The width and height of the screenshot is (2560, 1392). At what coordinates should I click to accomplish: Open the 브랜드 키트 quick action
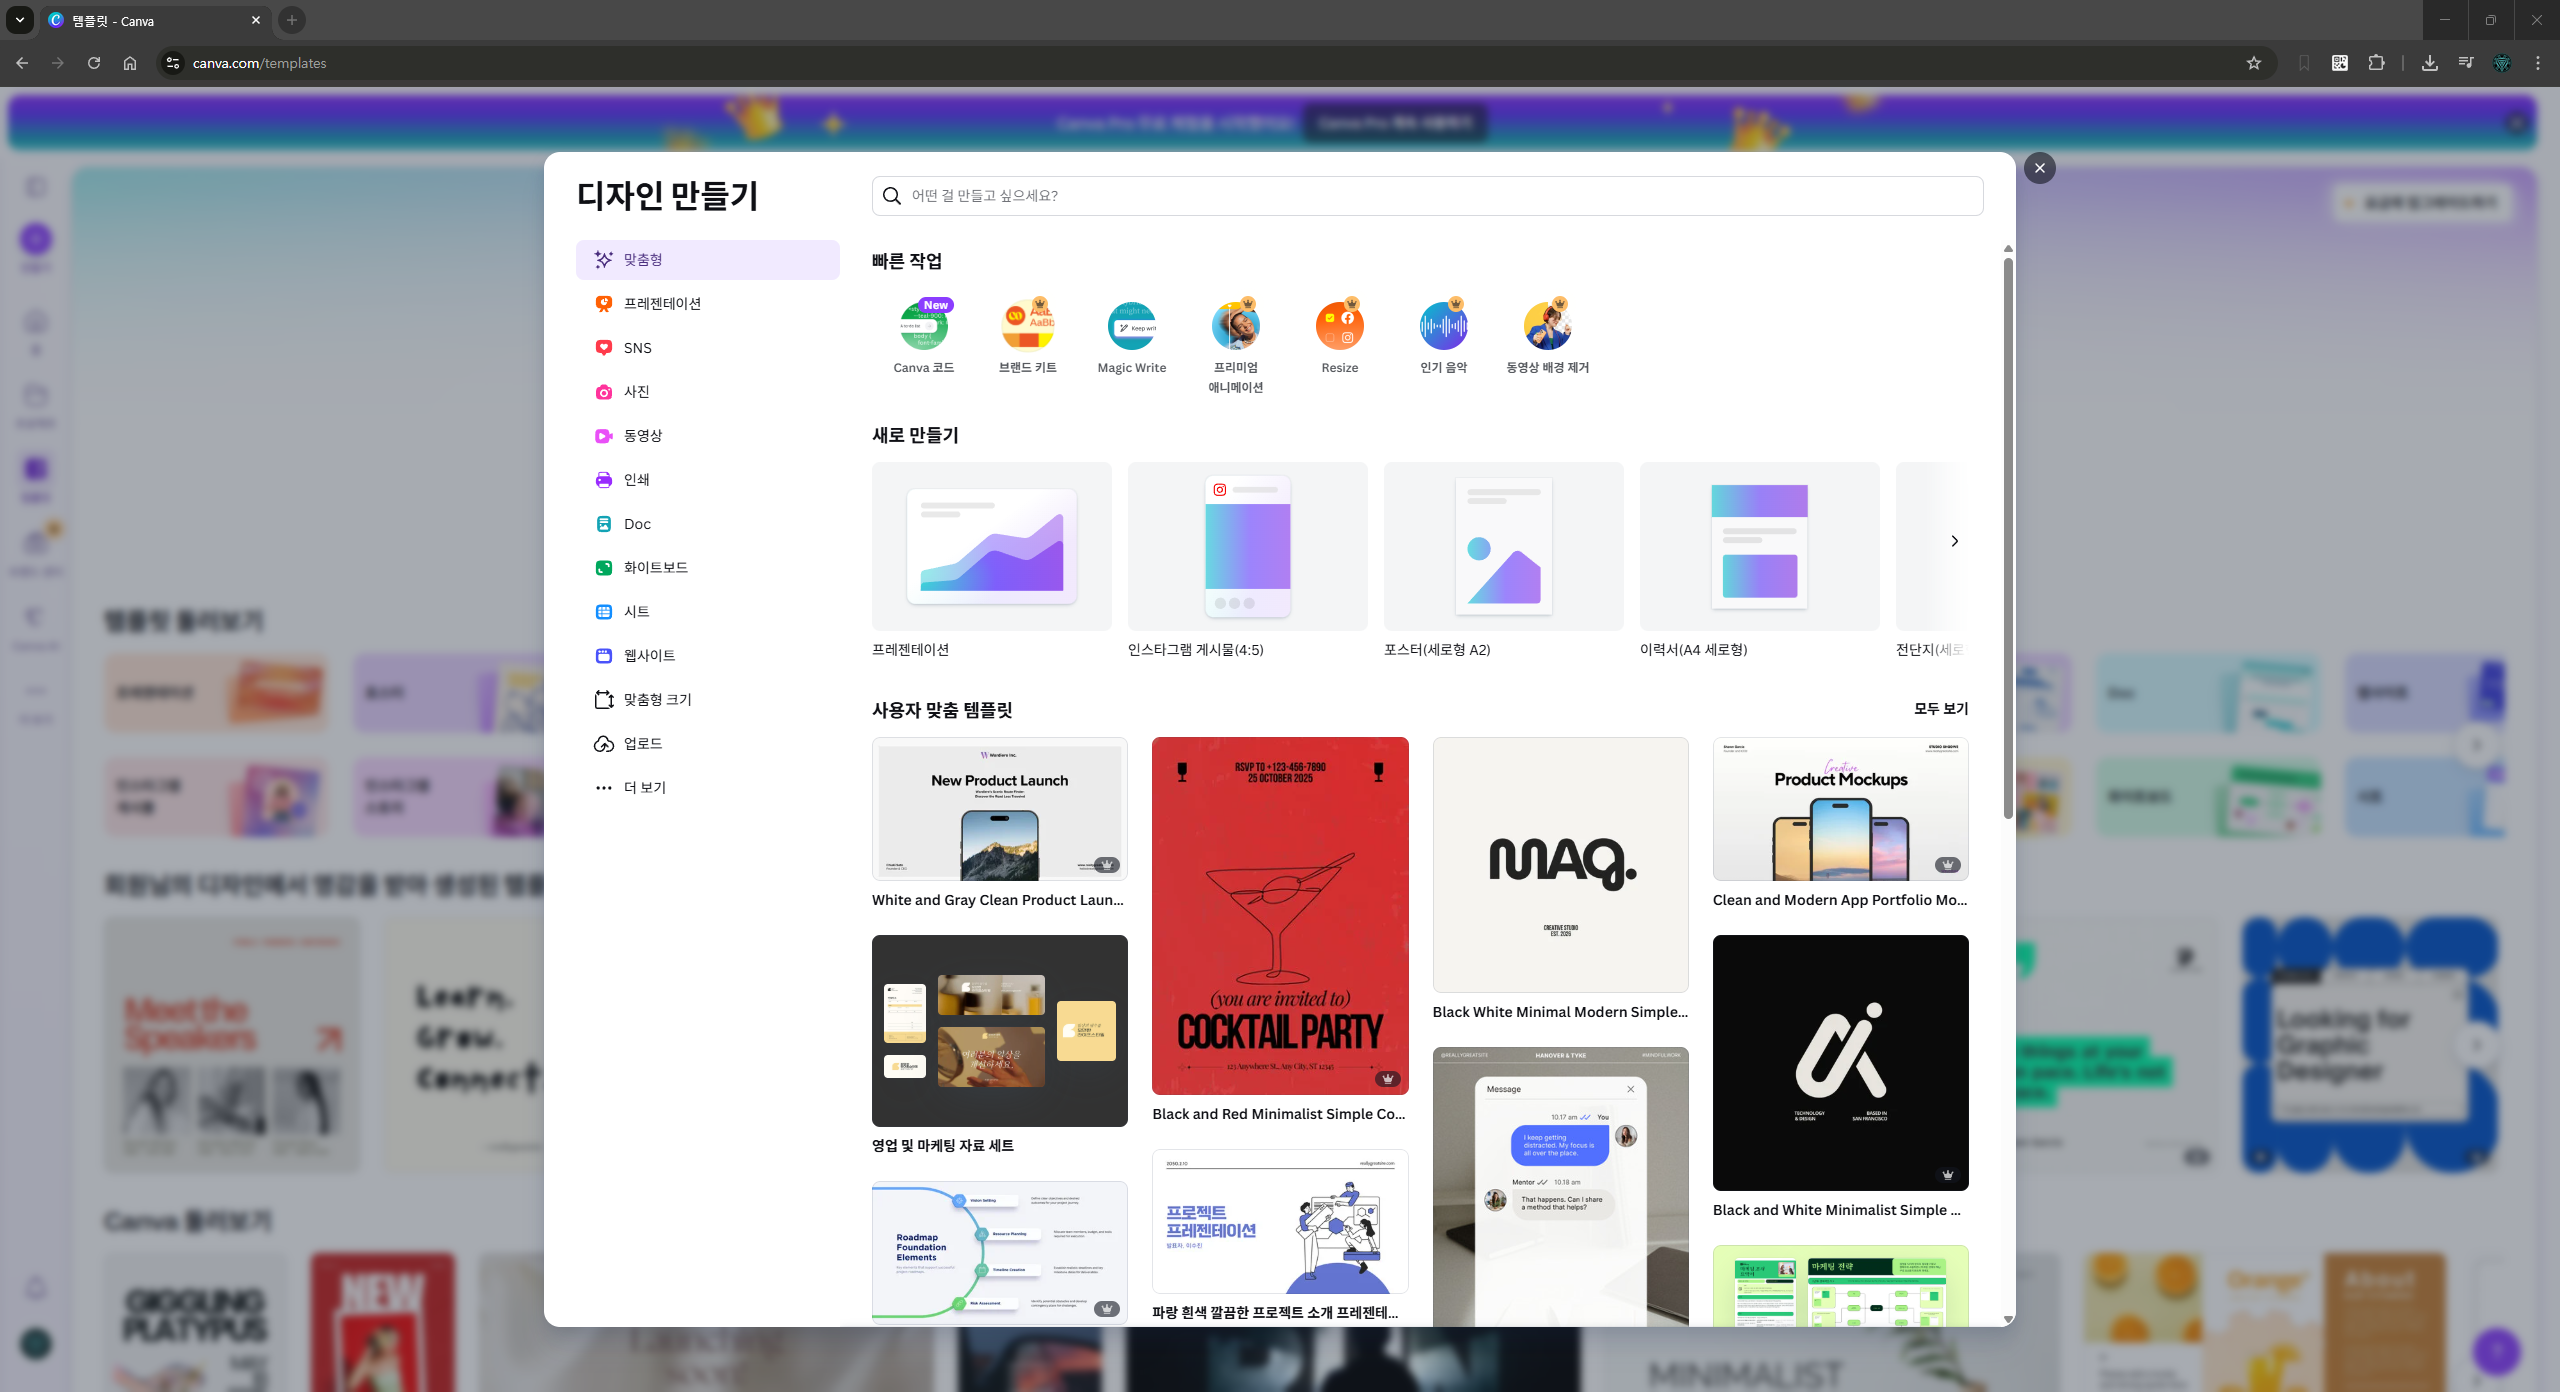click(x=1027, y=326)
